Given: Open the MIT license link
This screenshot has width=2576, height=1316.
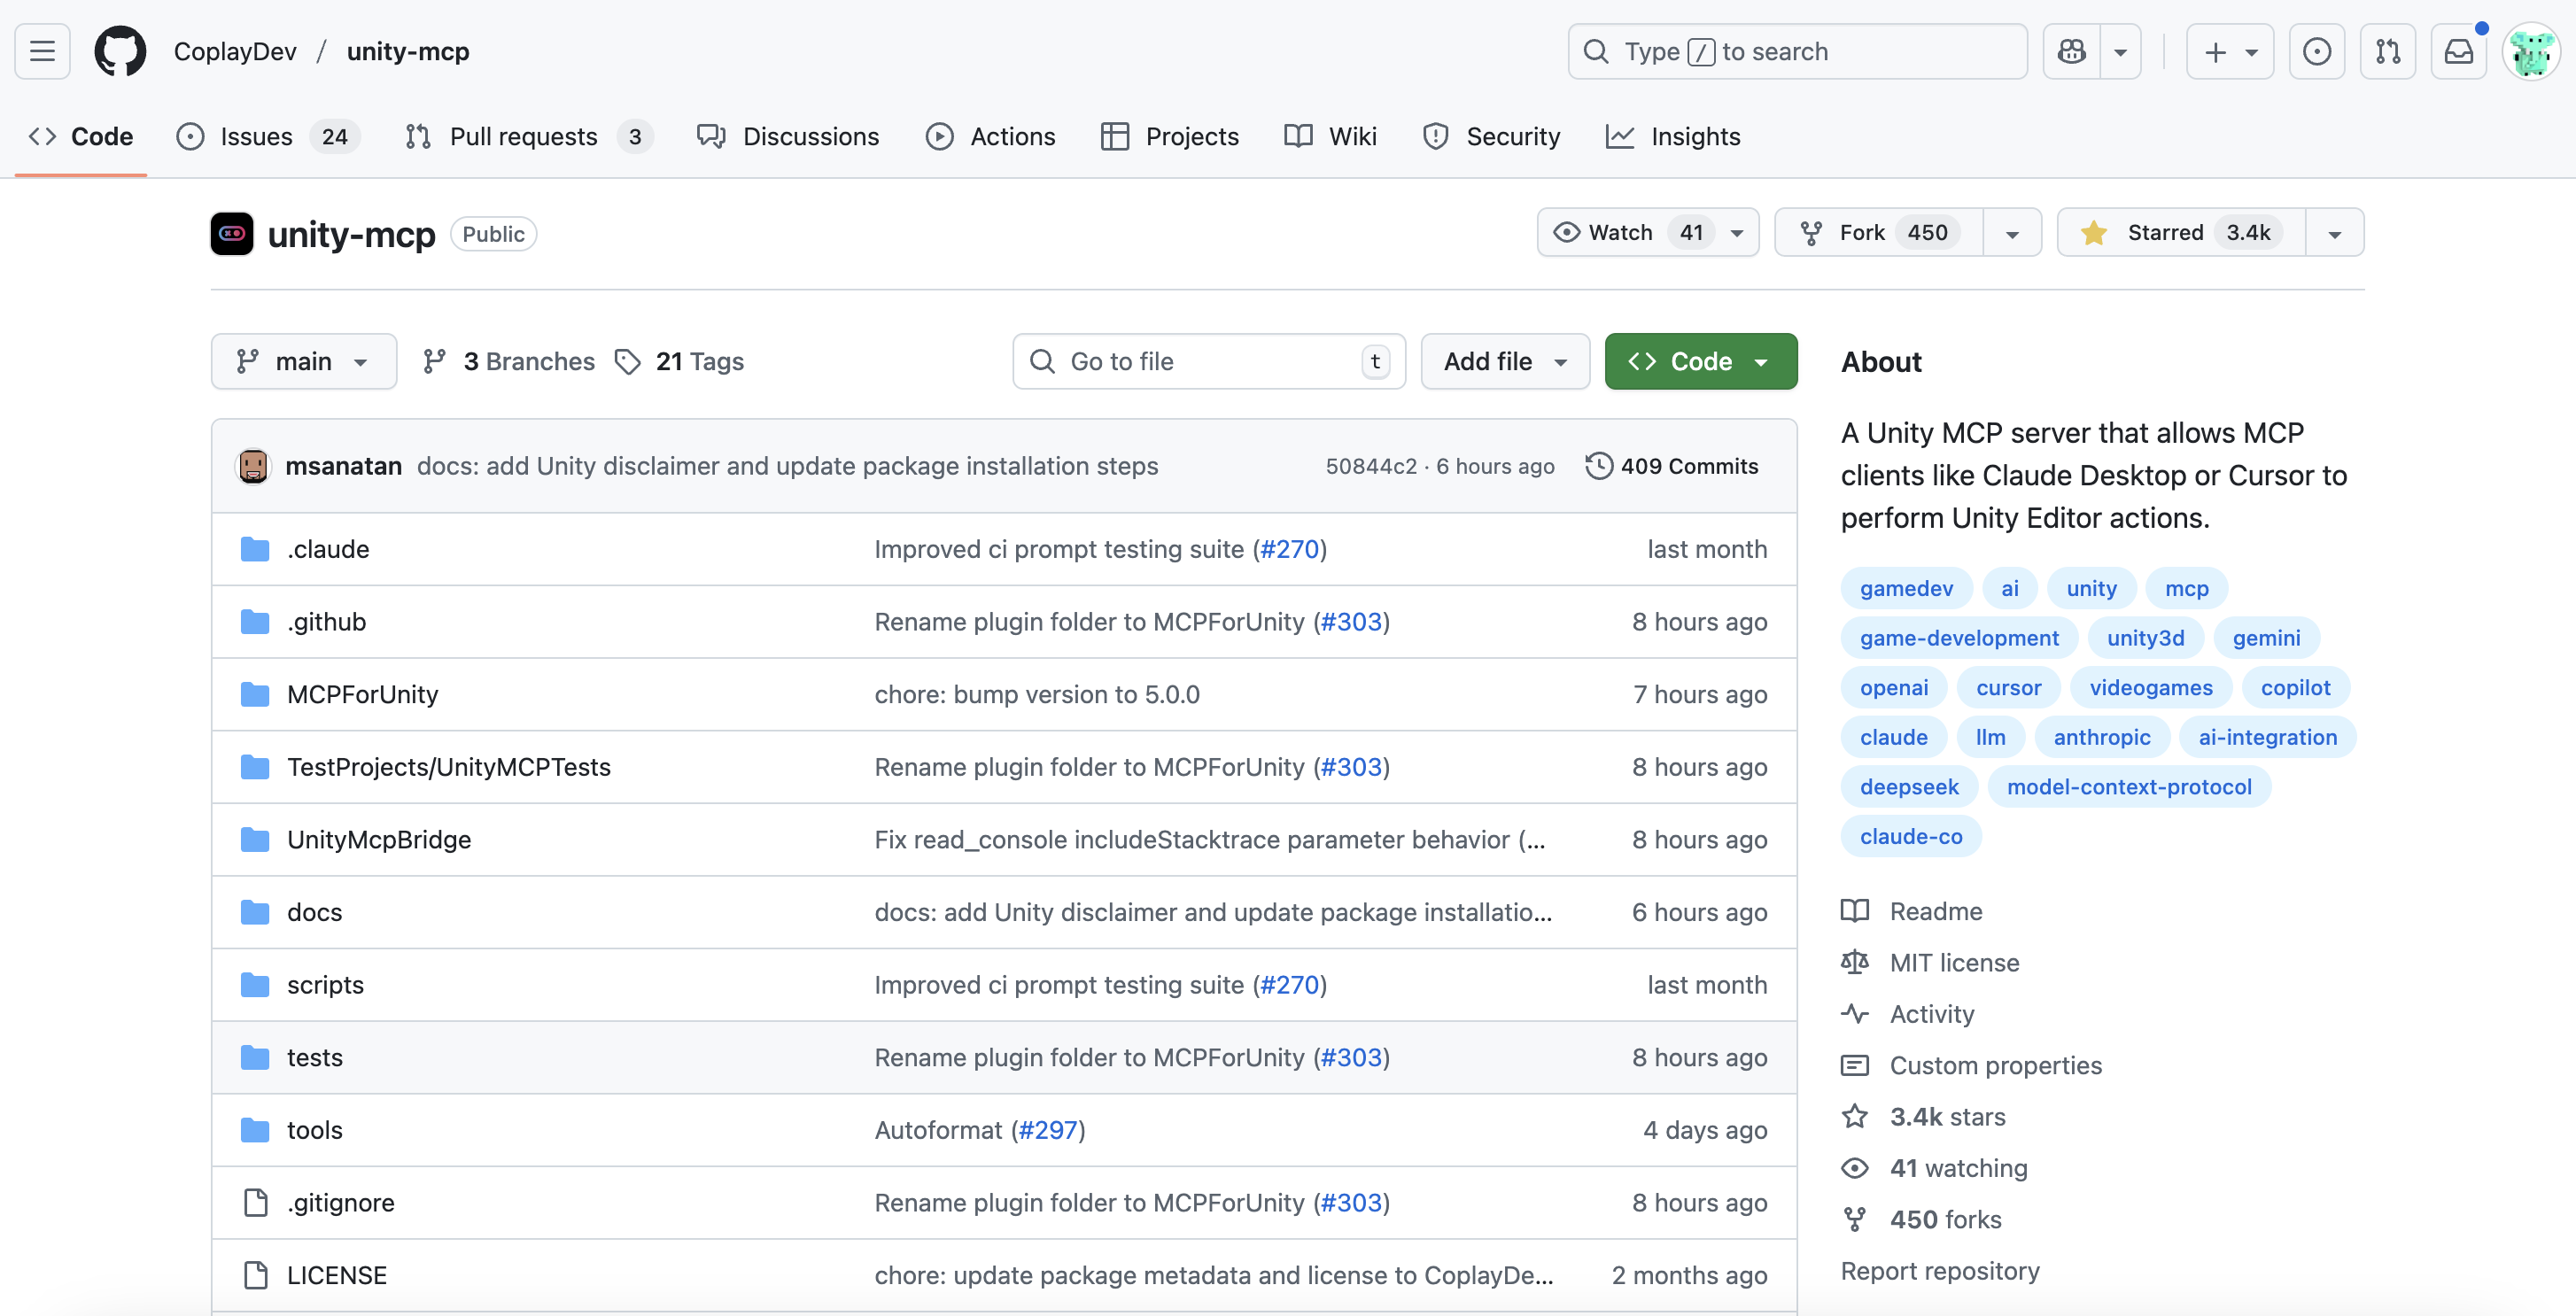Looking at the screenshot, I should click(x=1953, y=962).
